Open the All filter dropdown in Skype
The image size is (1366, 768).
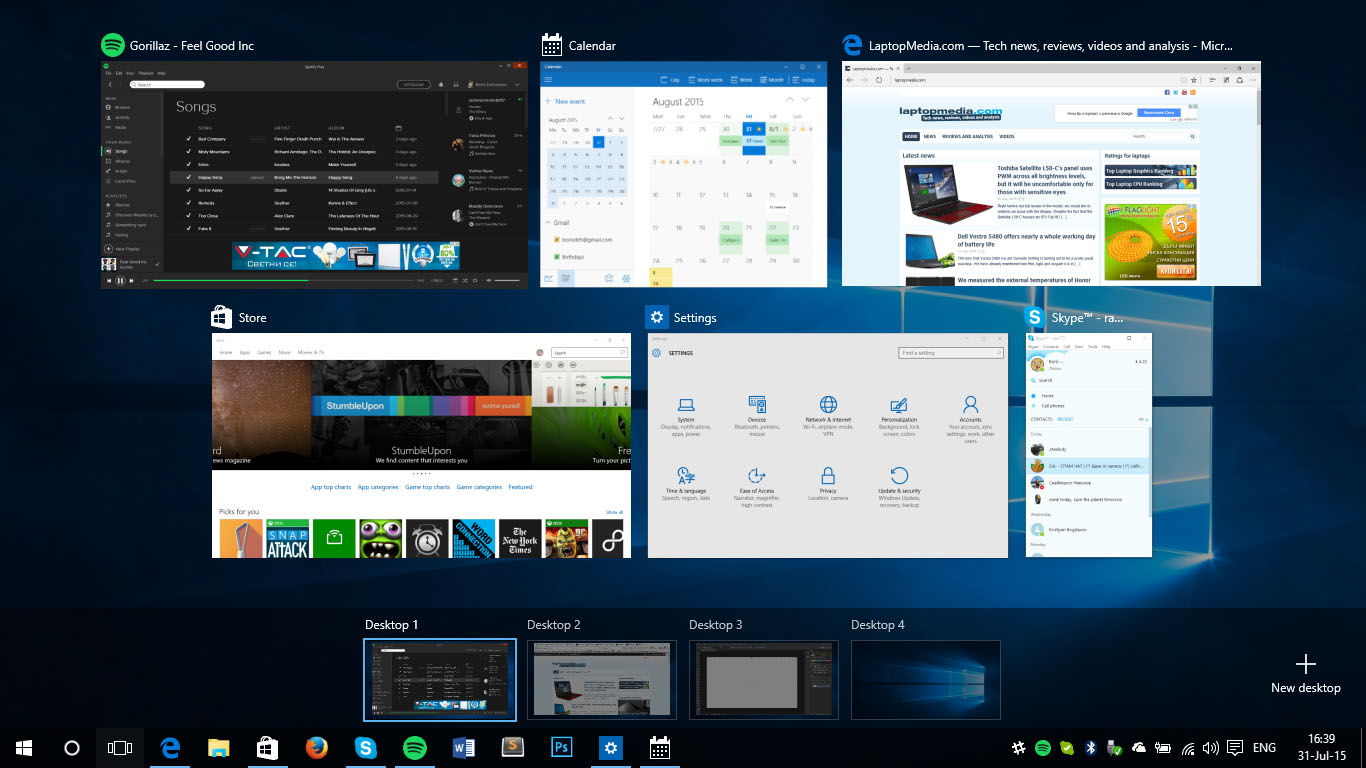click(x=1142, y=419)
